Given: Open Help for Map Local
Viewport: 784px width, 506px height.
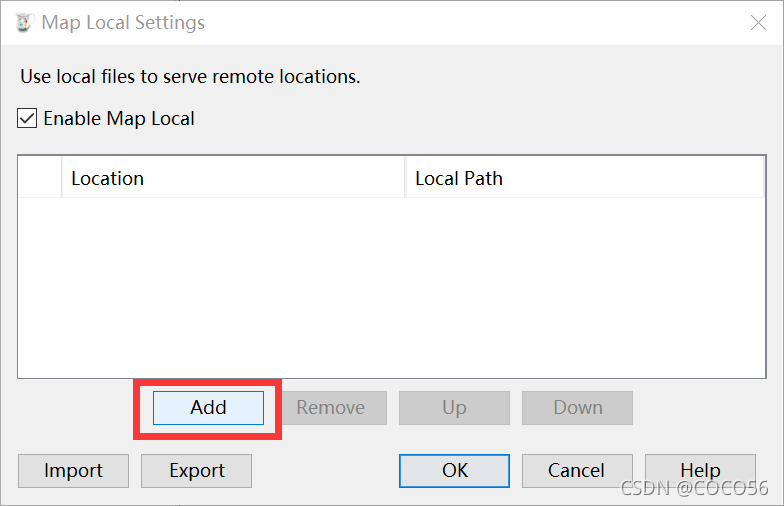Looking at the screenshot, I should [x=700, y=471].
